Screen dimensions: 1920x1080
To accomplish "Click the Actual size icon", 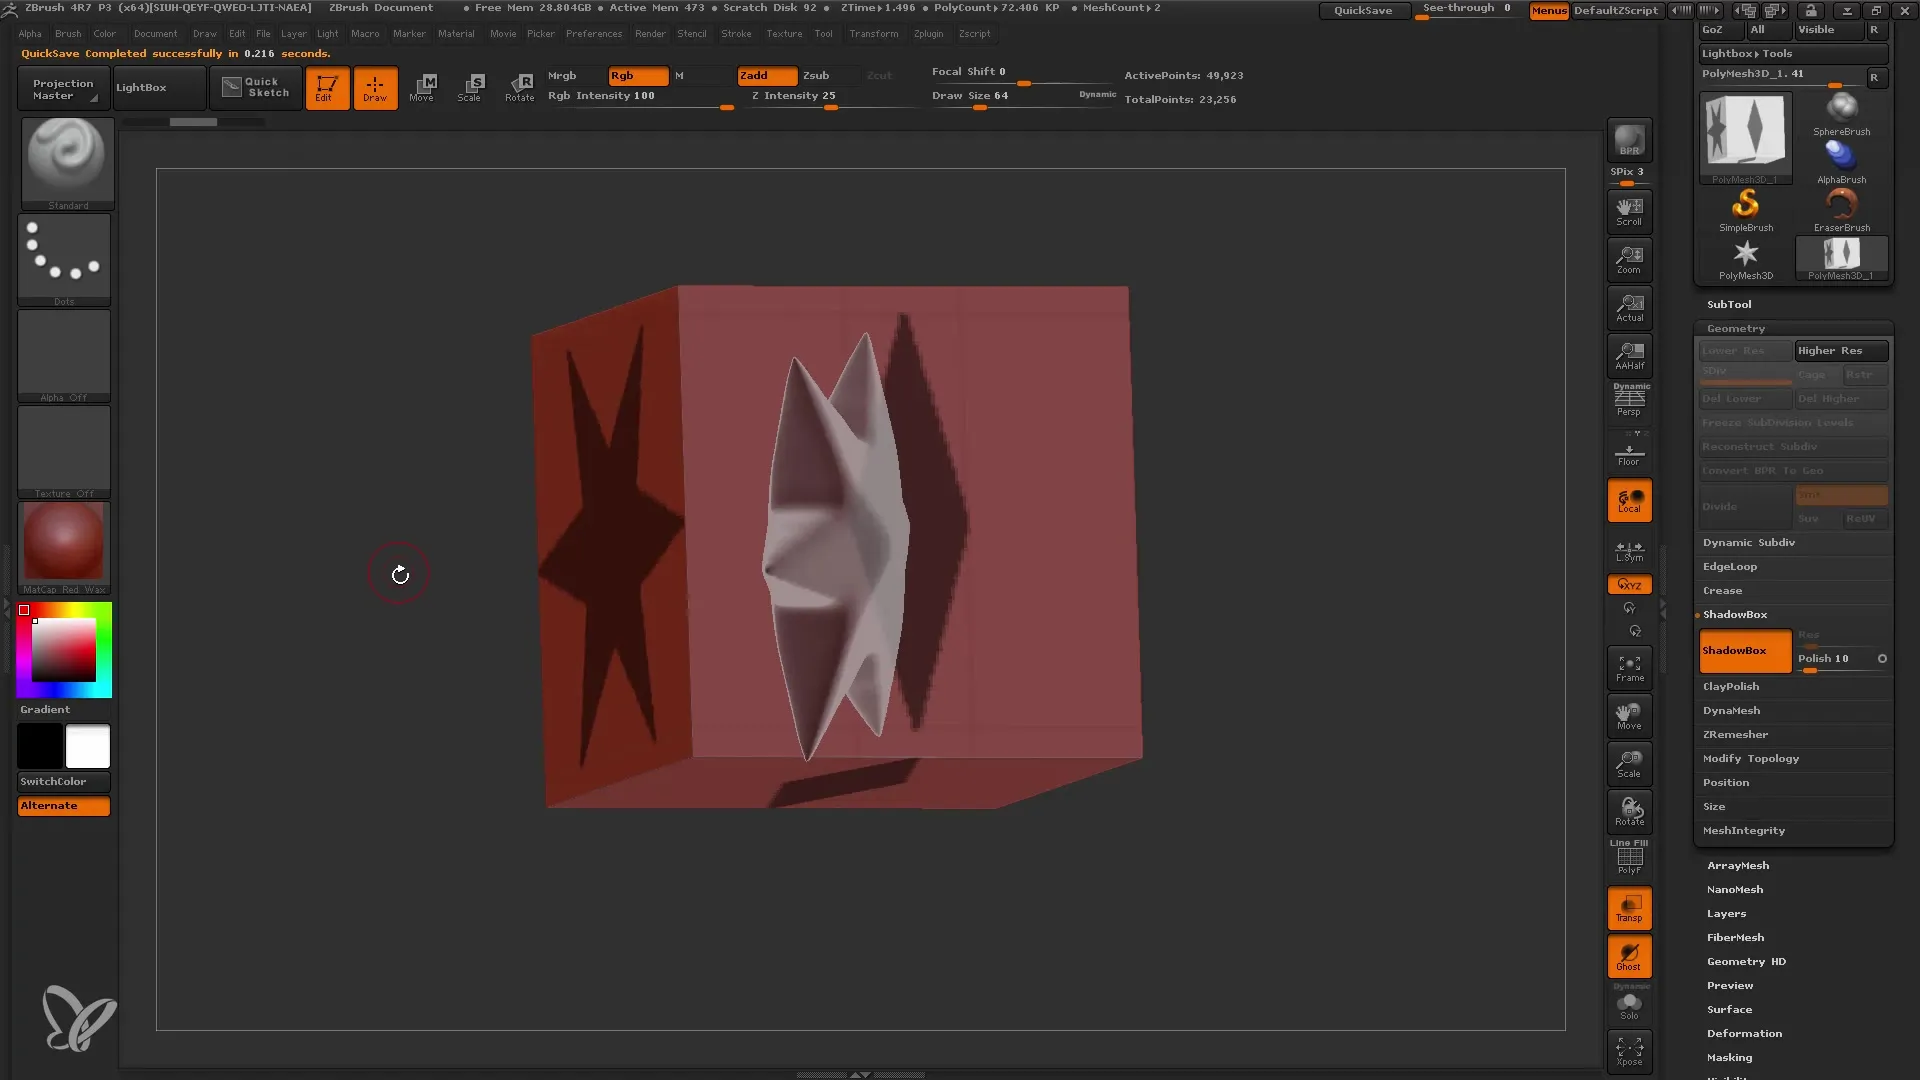I will (1629, 308).
